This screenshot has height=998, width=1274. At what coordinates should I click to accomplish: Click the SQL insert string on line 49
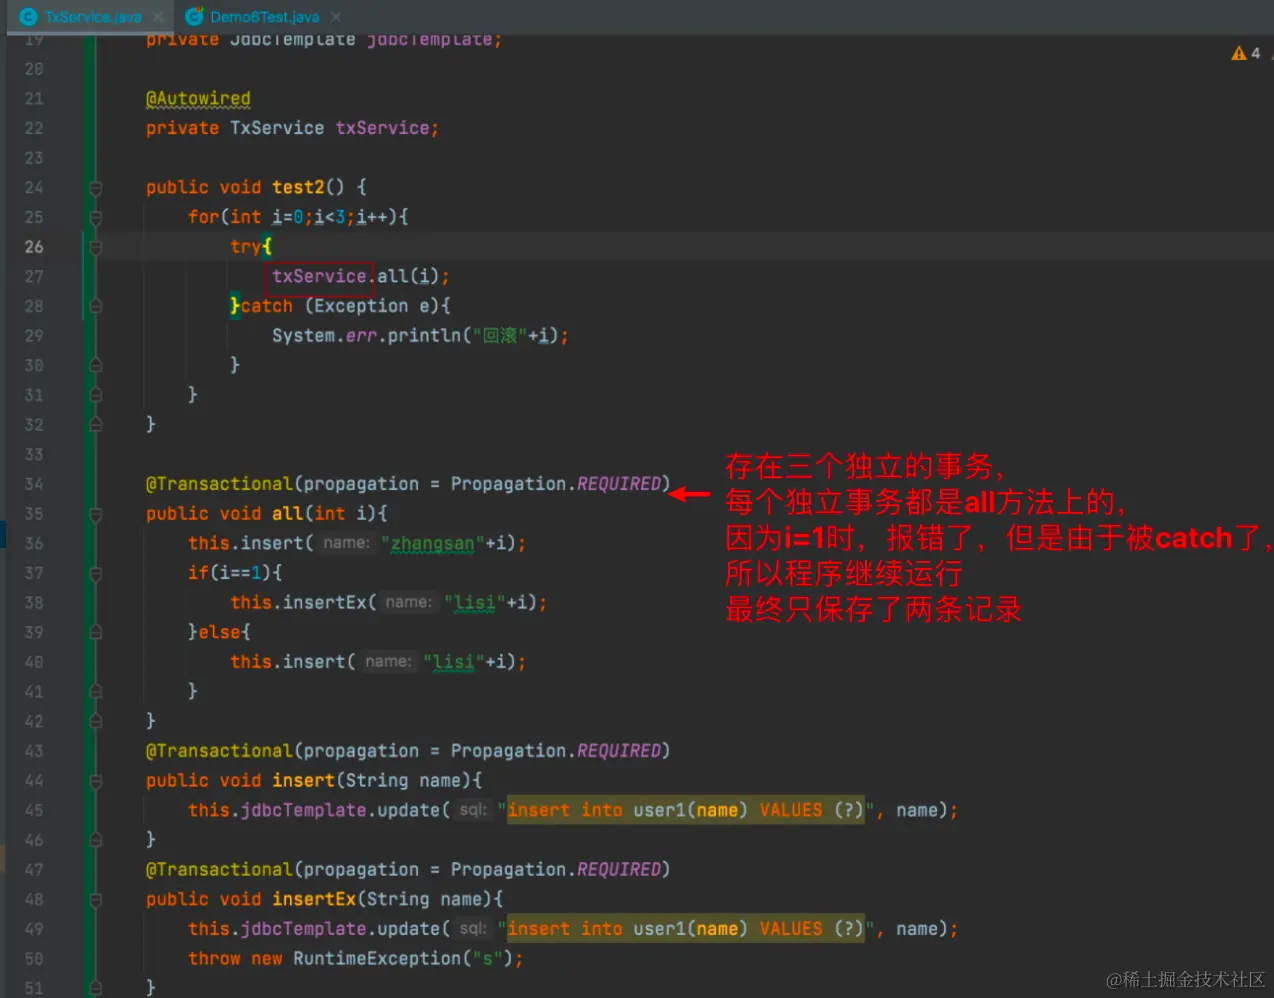(685, 929)
